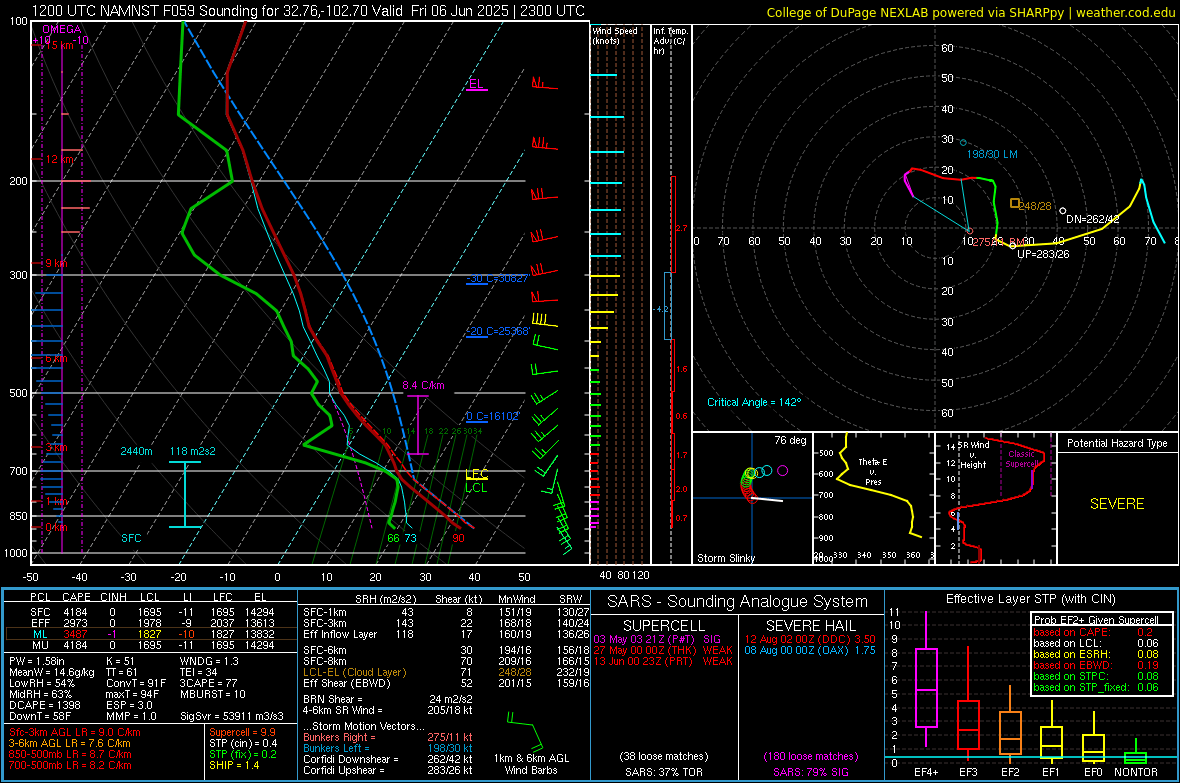
Task: Select the 03 May 03 21Z SIG analogue
Action: pos(657,639)
